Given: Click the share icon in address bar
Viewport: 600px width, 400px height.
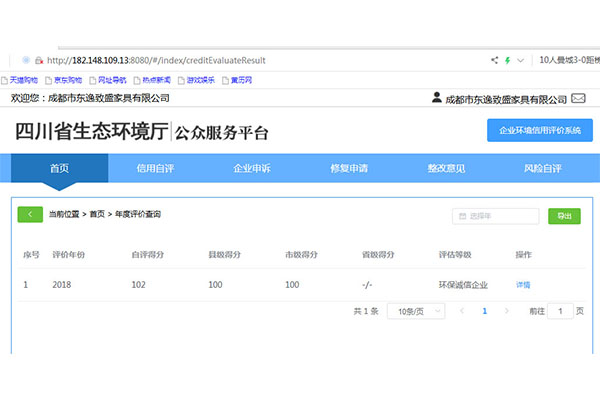Looking at the screenshot, I should [x=494, y=60].
